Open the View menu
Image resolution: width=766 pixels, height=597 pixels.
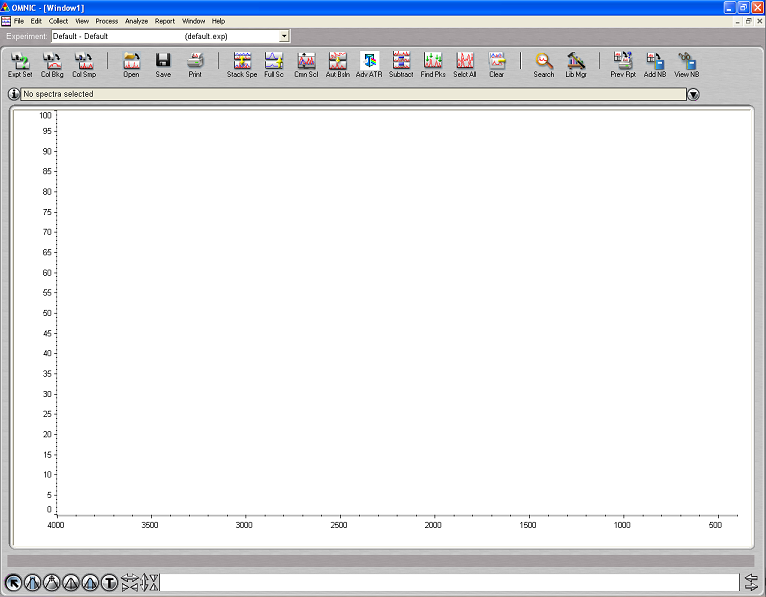click(82, 21)
